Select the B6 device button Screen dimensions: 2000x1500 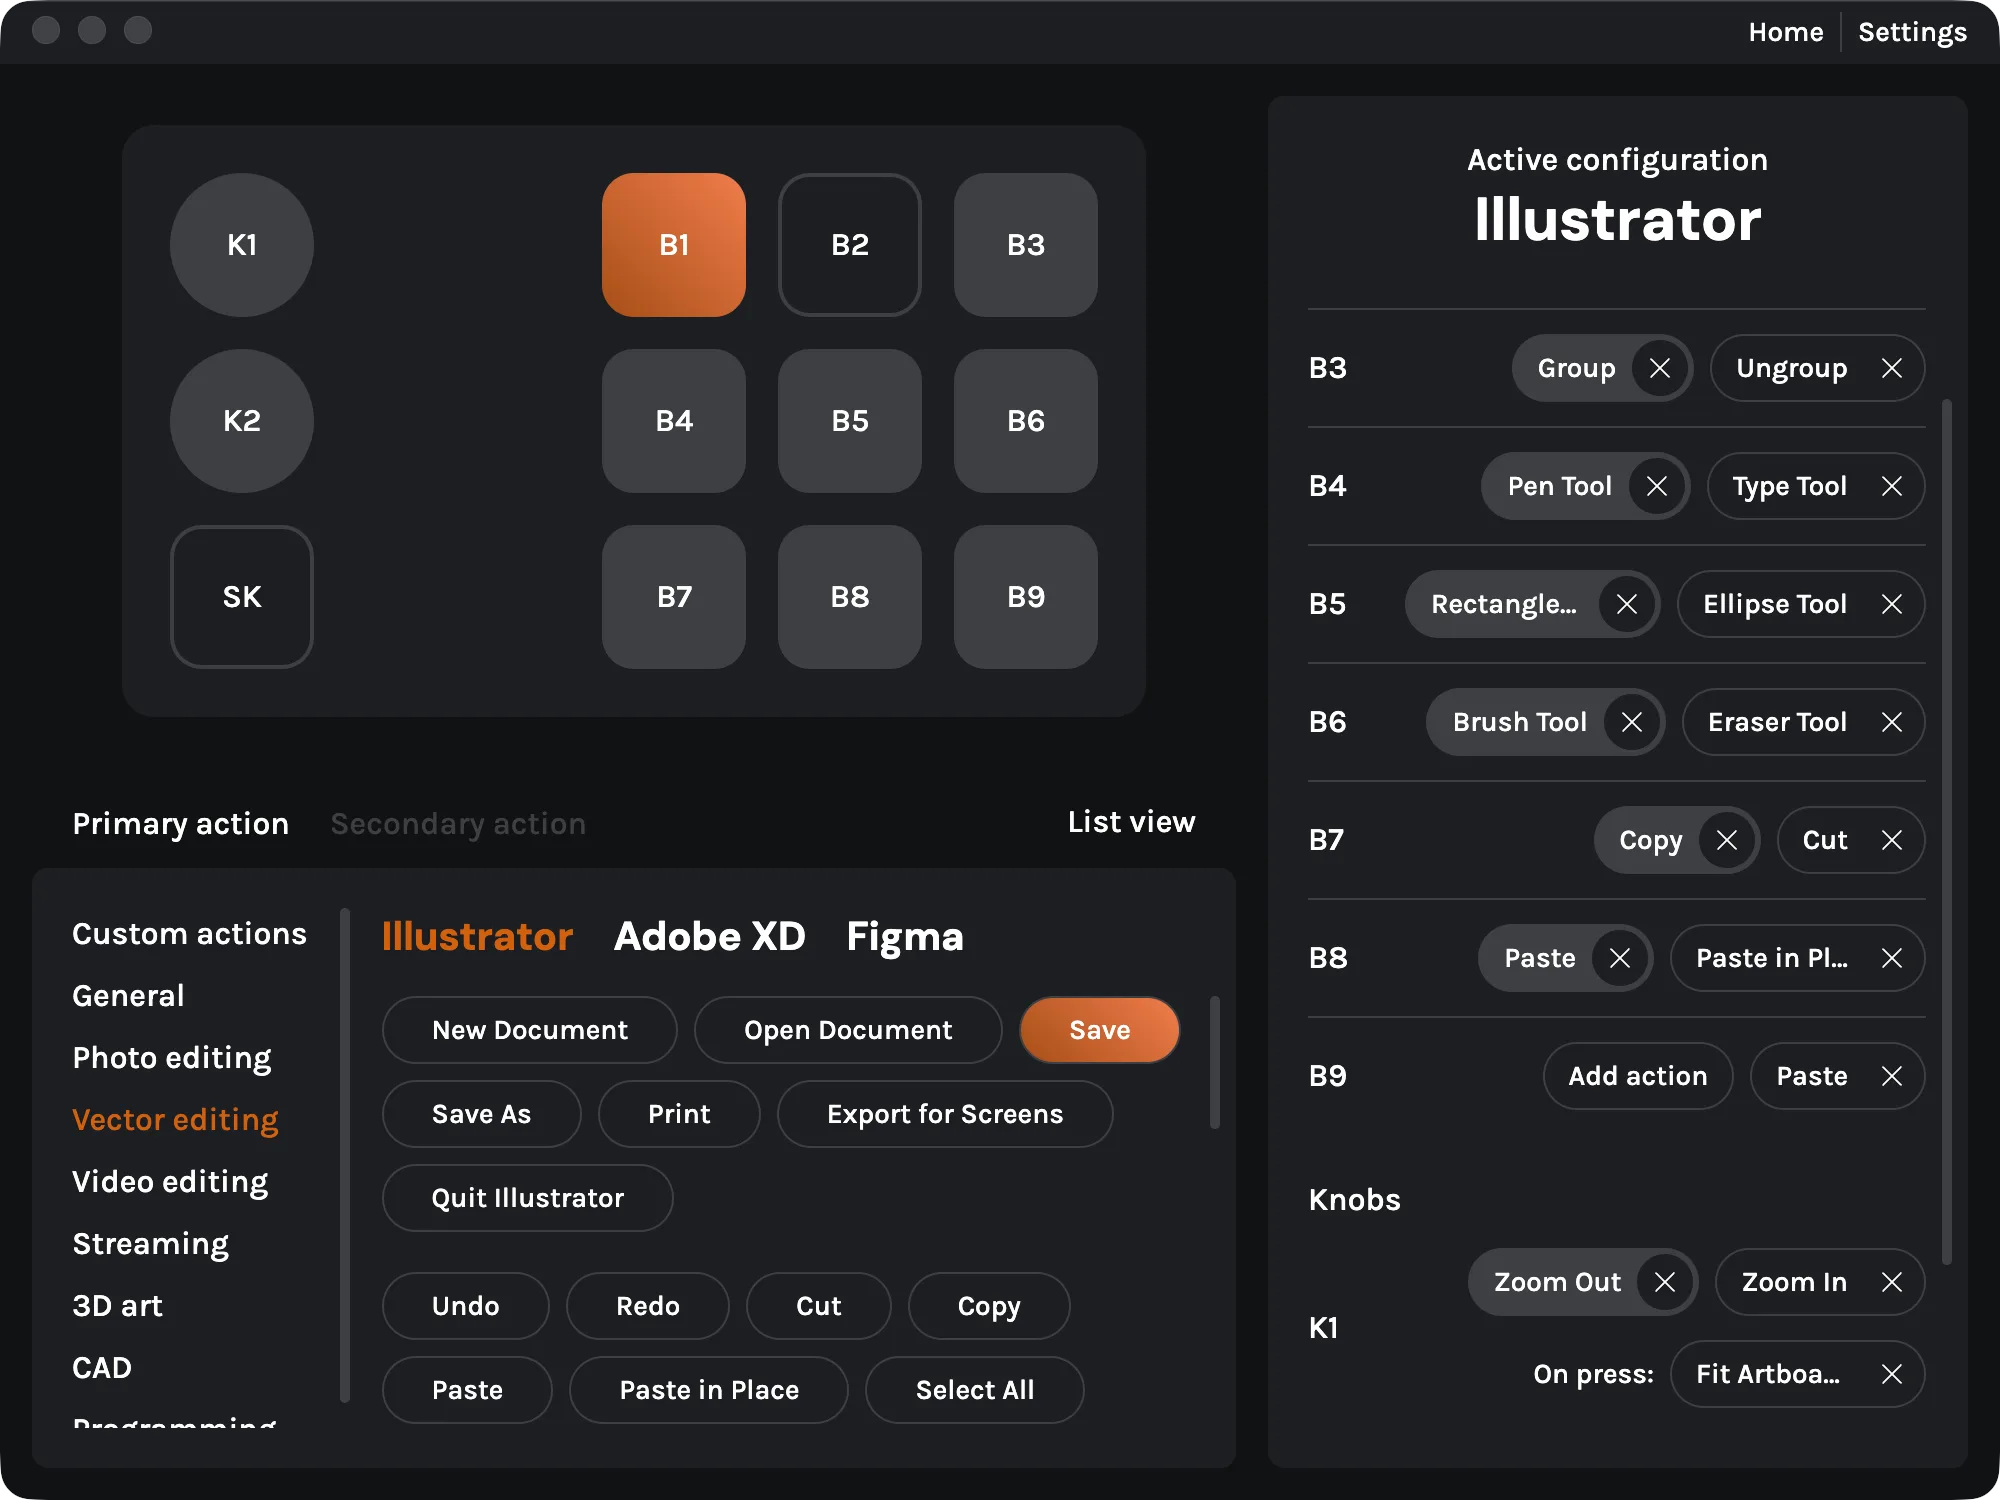coord(1026,421)
